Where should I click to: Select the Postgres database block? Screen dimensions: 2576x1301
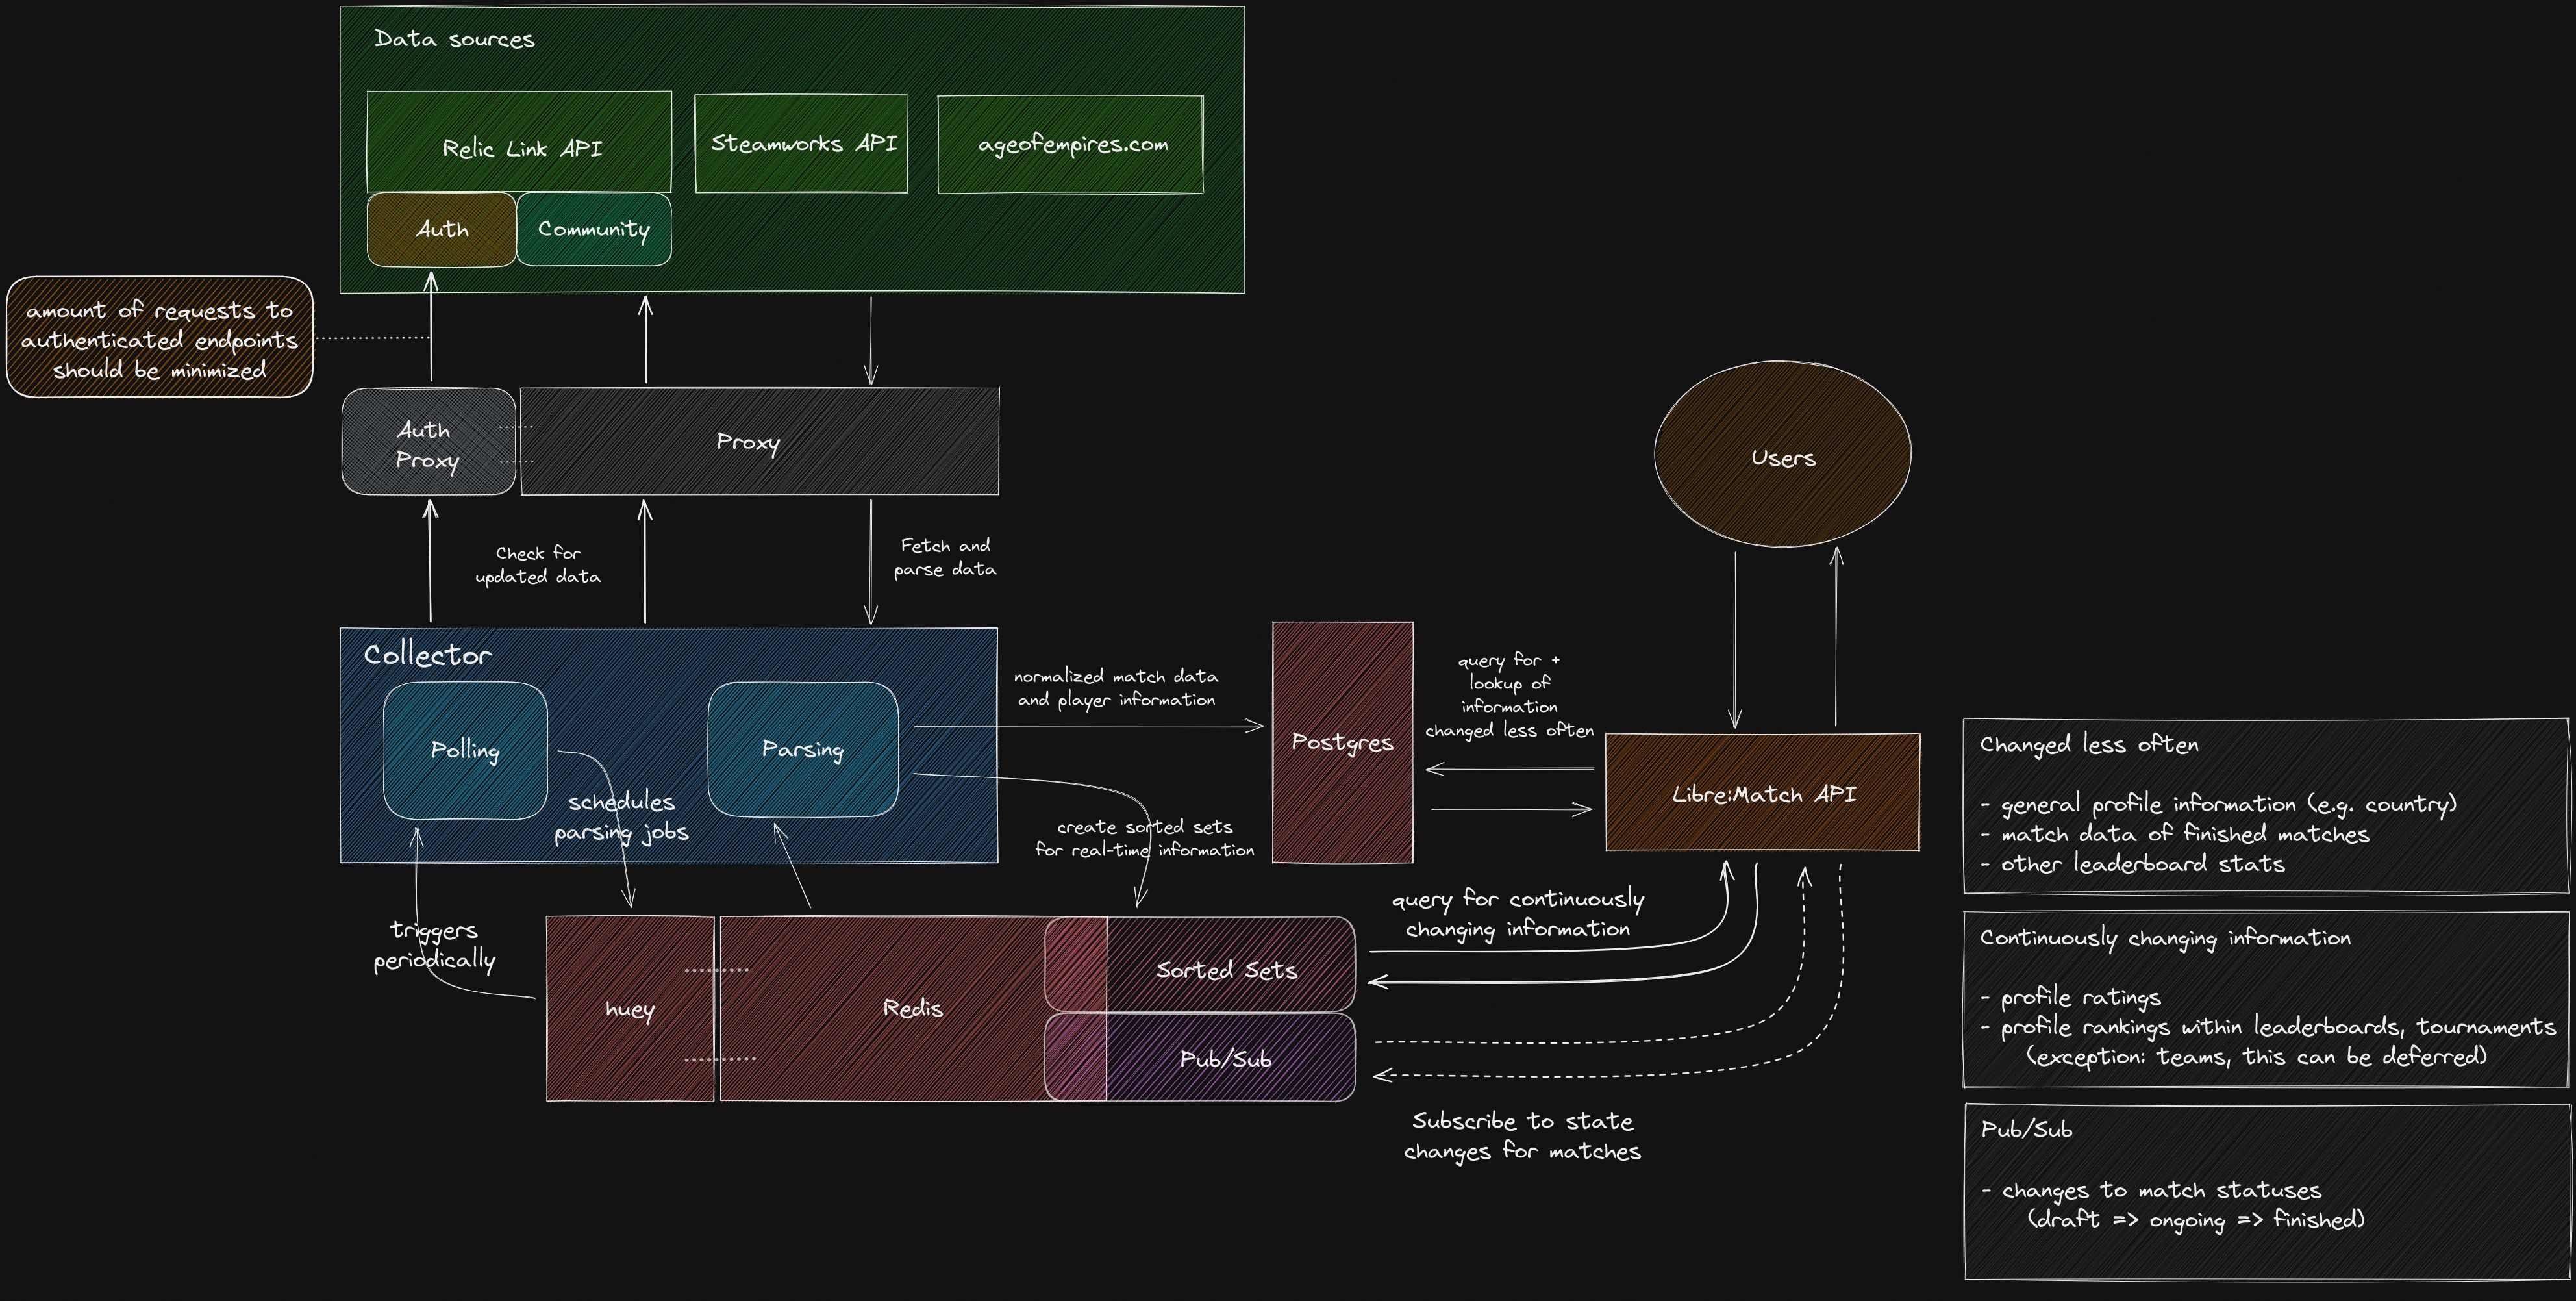[x=1342, y=742]
